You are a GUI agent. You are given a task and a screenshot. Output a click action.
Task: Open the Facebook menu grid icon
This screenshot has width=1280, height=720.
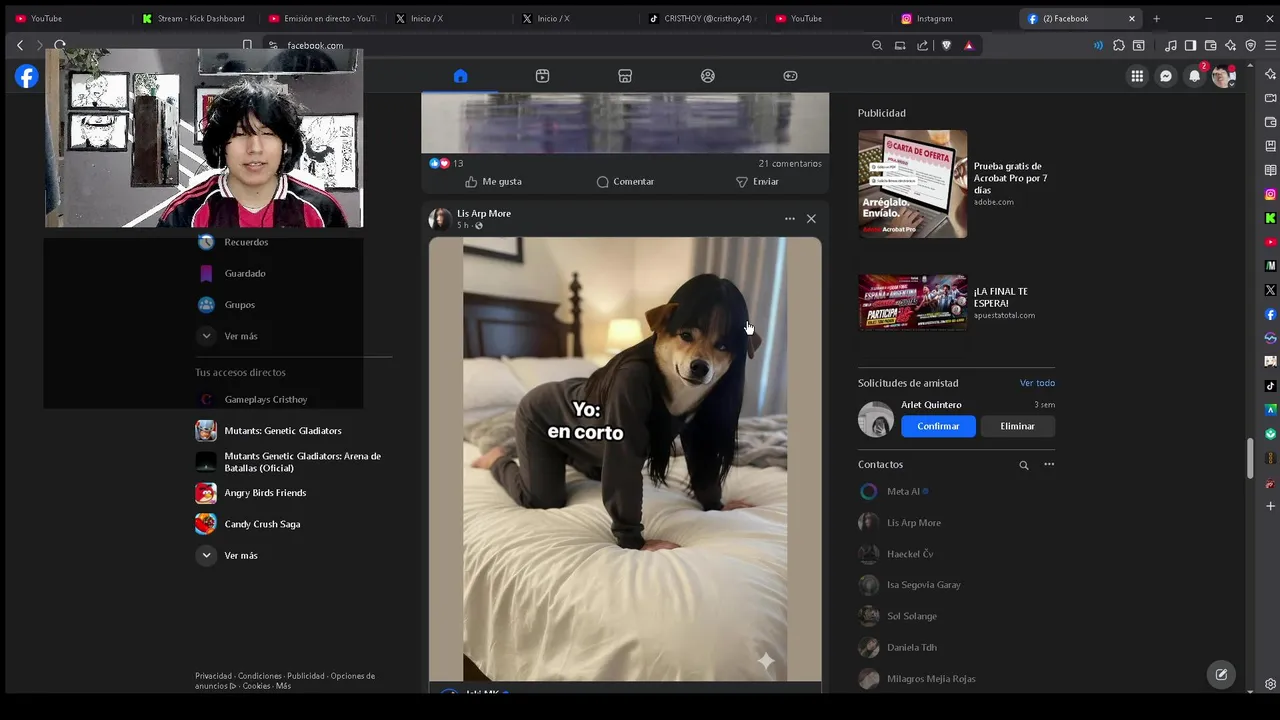point(1137,76)
